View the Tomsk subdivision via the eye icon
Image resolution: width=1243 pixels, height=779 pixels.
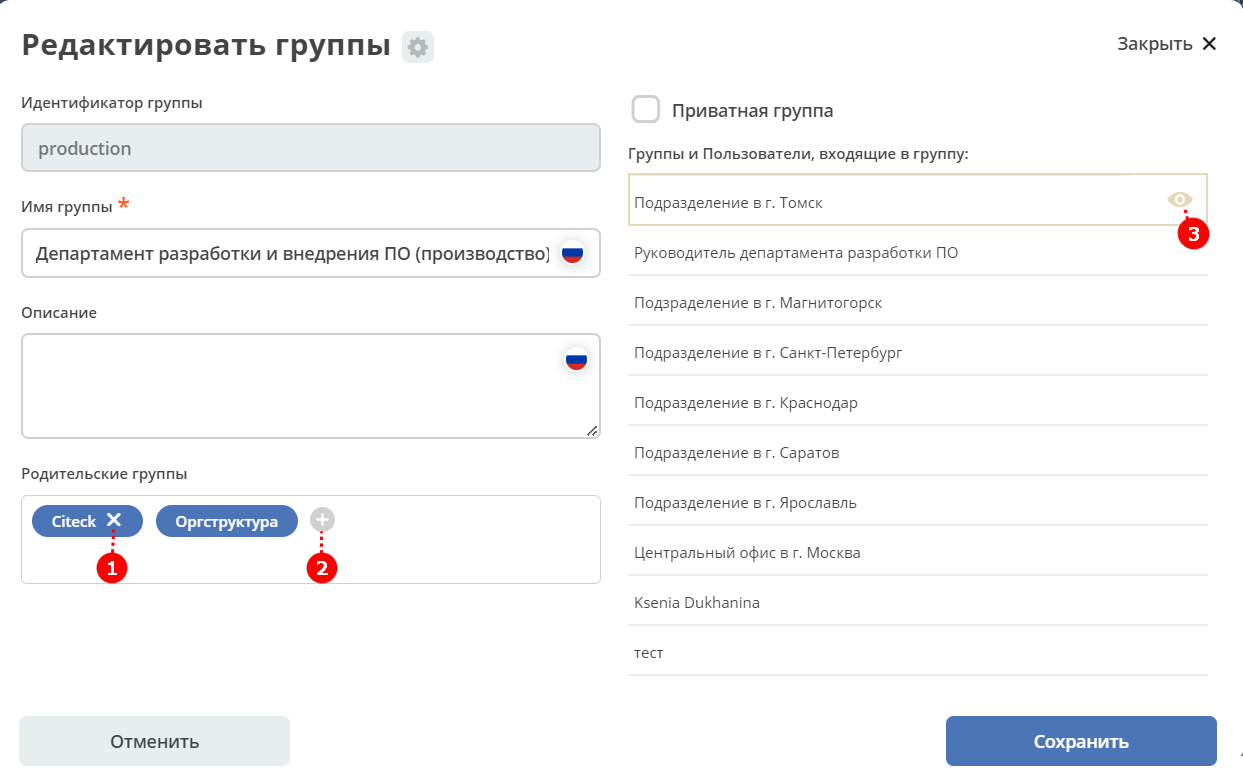[x=1180, y=199]
